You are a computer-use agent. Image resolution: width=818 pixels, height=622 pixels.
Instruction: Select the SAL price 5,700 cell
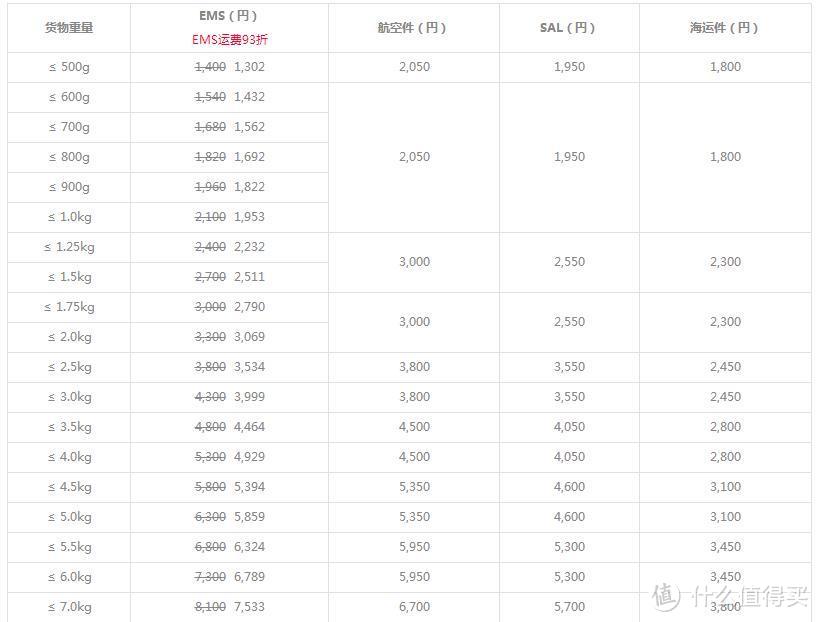point(569,607)
